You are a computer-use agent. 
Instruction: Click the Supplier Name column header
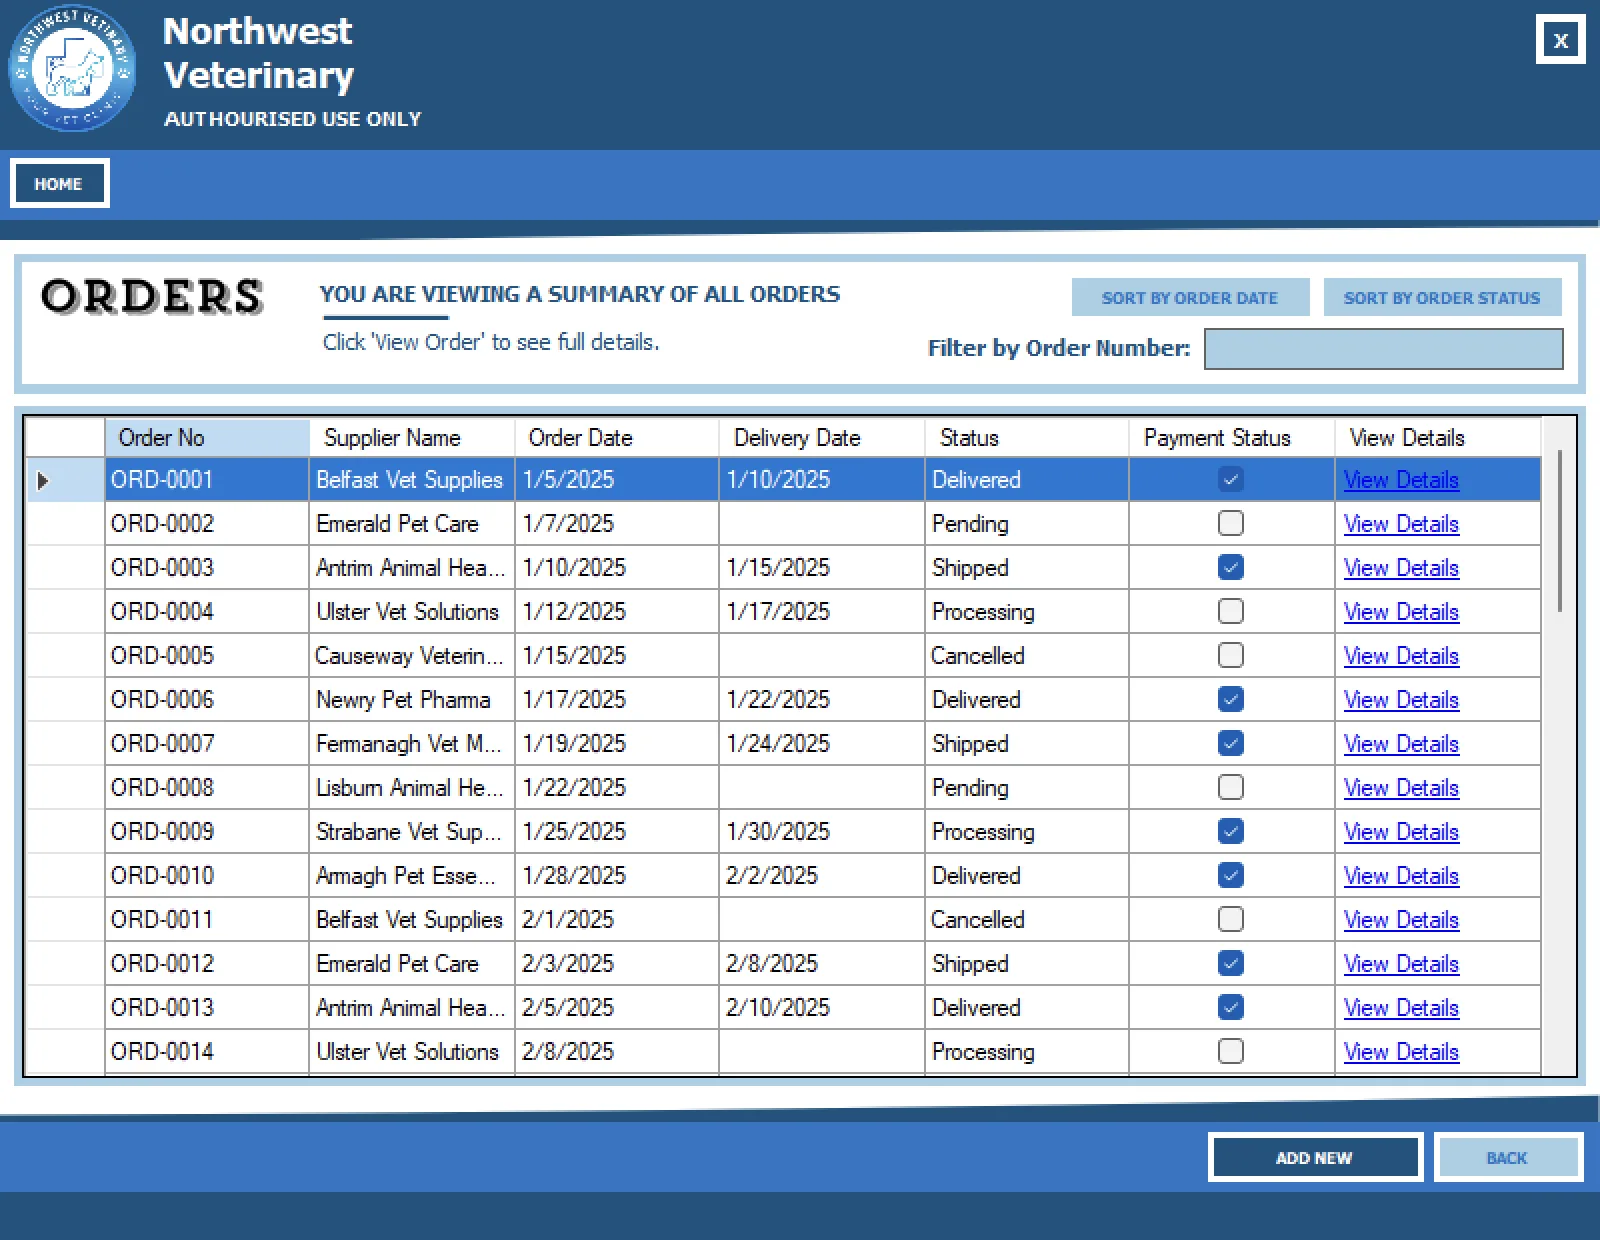[x=412, y=438]
